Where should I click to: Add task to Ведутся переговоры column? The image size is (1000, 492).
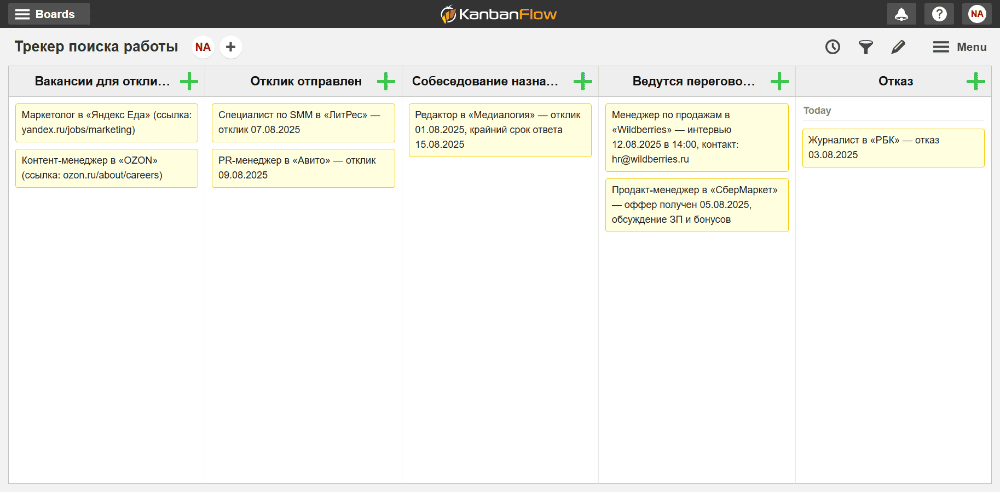(780, 81)
